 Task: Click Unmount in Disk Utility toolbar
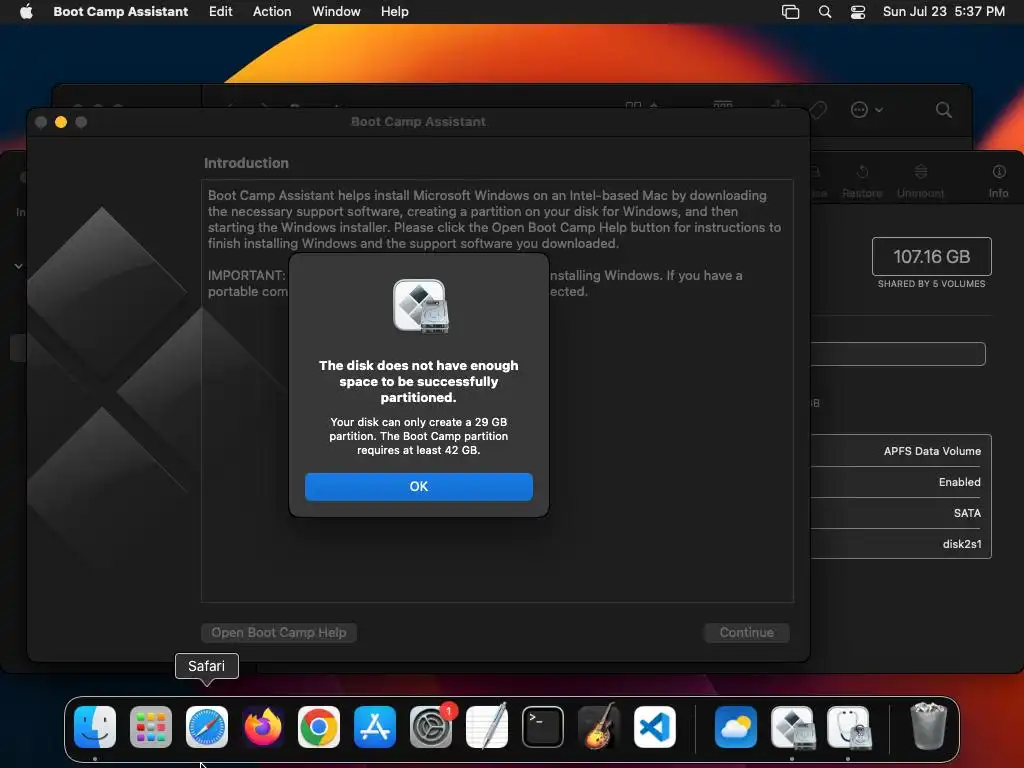coord(920,181)
